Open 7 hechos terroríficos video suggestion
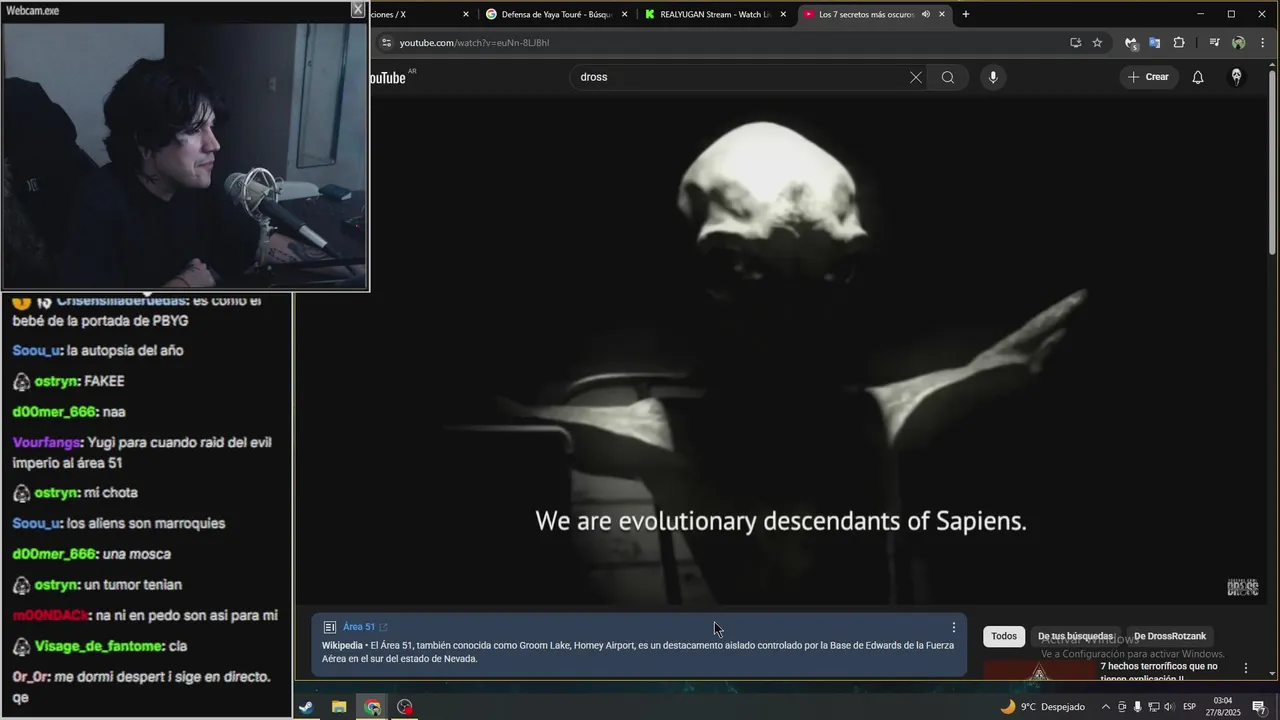The image size is (1280, 720). point(1159,671)
